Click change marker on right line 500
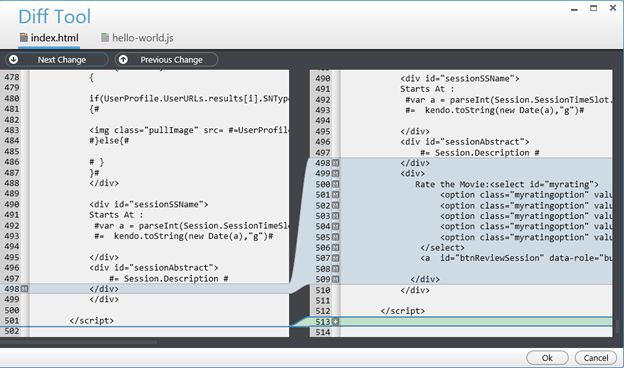 [x=335, y=184]
